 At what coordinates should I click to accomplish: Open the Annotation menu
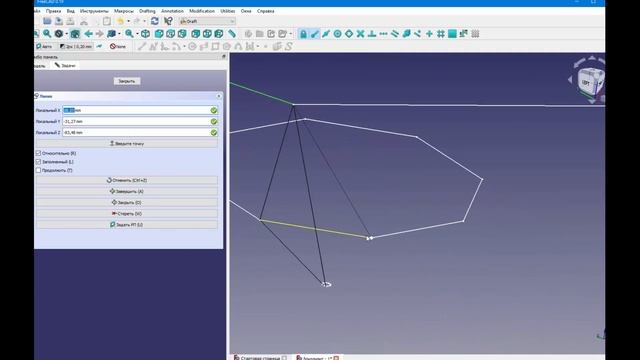pyautogui.click(x=172, y=11)
